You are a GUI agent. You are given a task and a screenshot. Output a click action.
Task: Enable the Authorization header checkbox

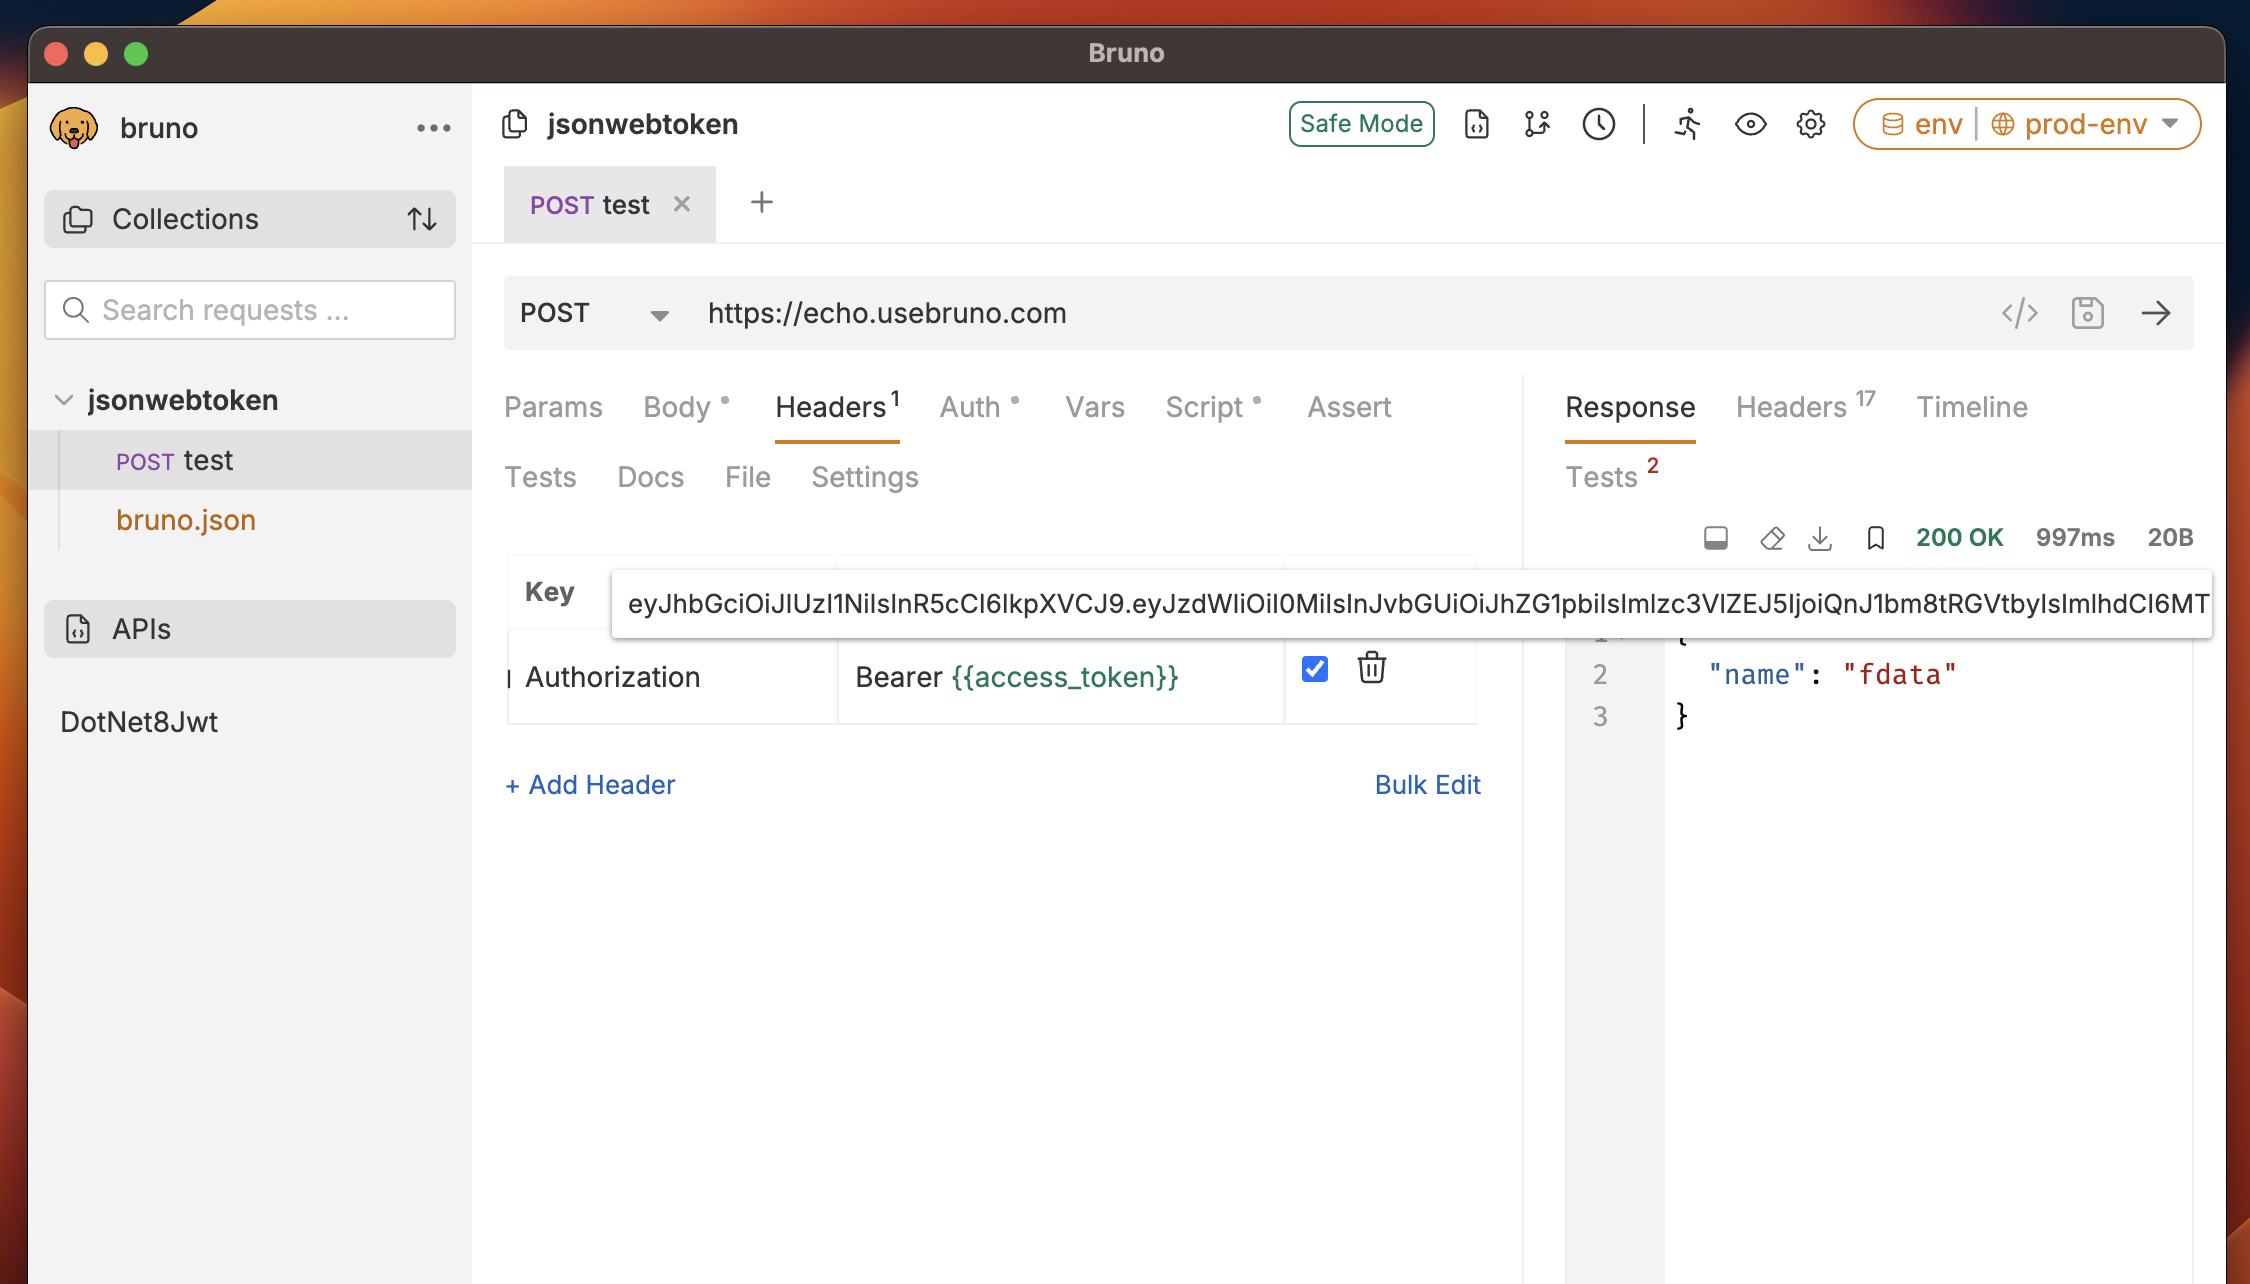1314,668
